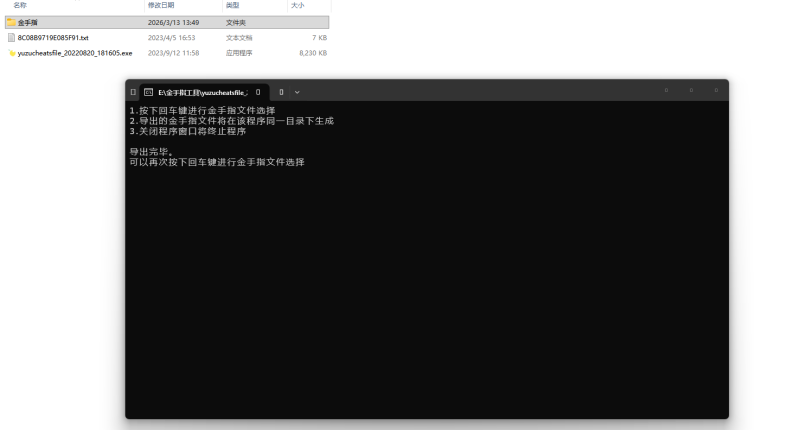Screen dimensions: 800x430
Task: Click the text document icon of 8C08B9719E085F91.txt
Action: pos(11,38)
